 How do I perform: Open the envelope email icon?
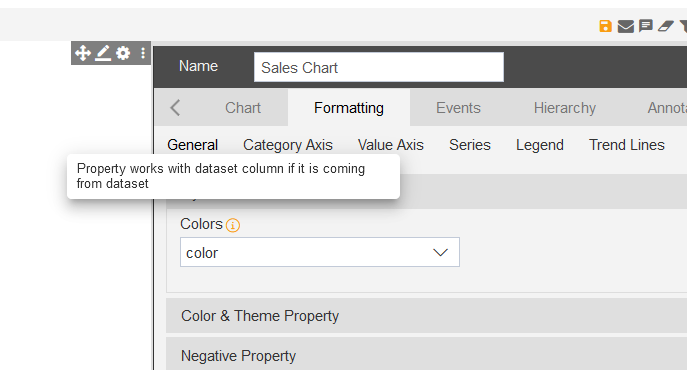[626, 27]
